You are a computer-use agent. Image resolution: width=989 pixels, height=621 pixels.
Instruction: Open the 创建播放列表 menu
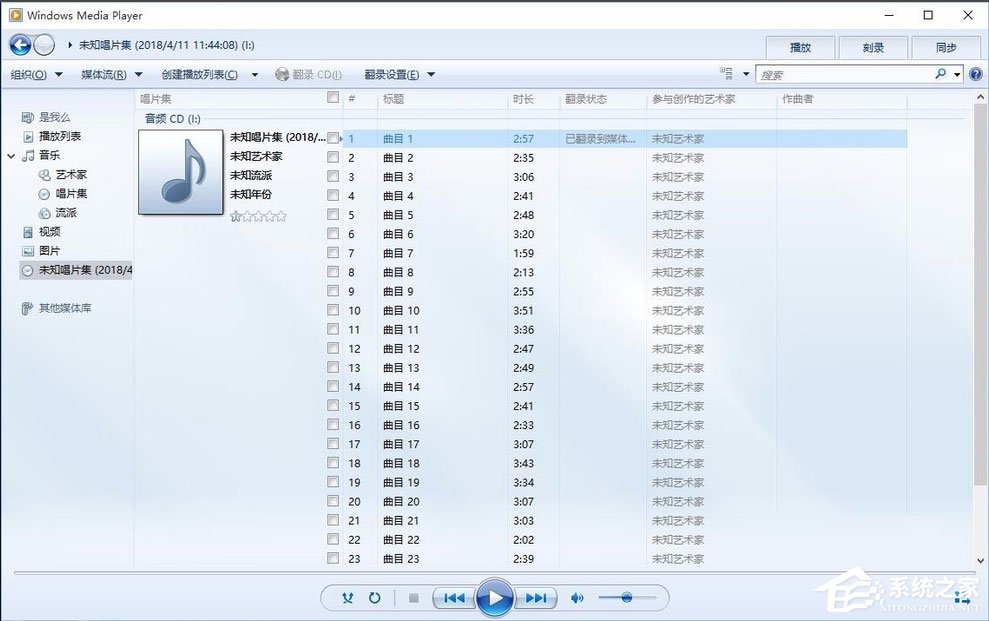(x=200, y=74)
